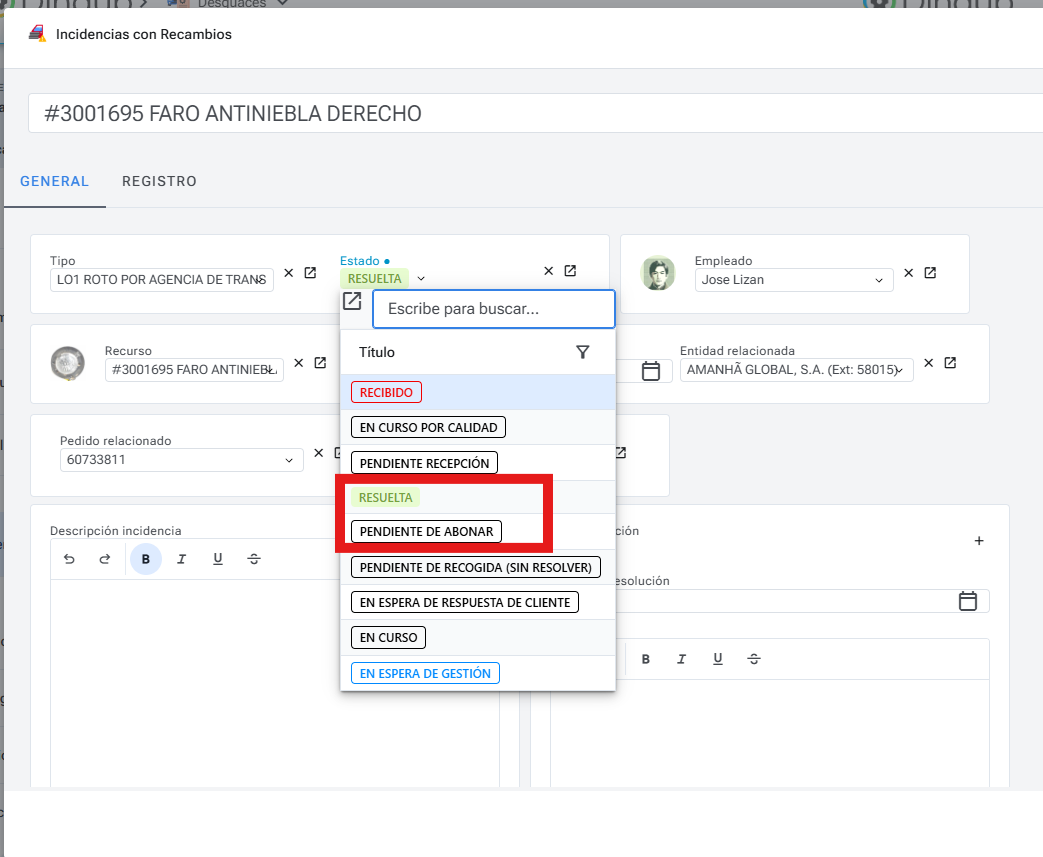Viewport: 1043px width, 857px height.
Task: Open external link icon next to Tipo
Action: tap(310, 273)
